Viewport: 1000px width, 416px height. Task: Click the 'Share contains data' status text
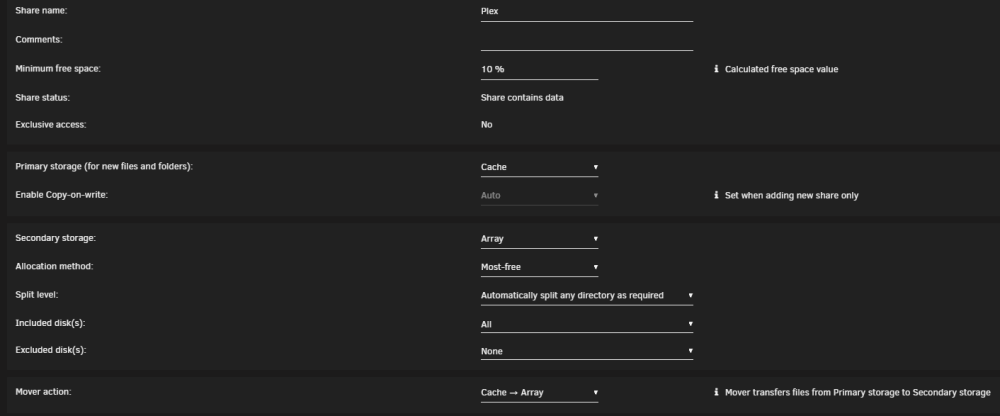pos(522,98)
